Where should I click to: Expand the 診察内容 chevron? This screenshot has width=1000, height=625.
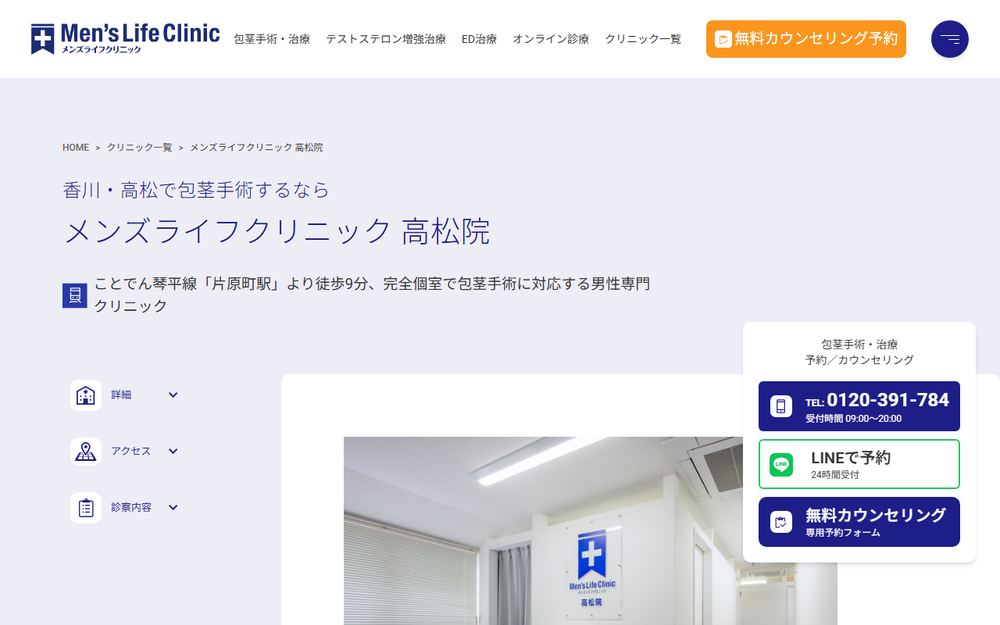pos(173,507)
